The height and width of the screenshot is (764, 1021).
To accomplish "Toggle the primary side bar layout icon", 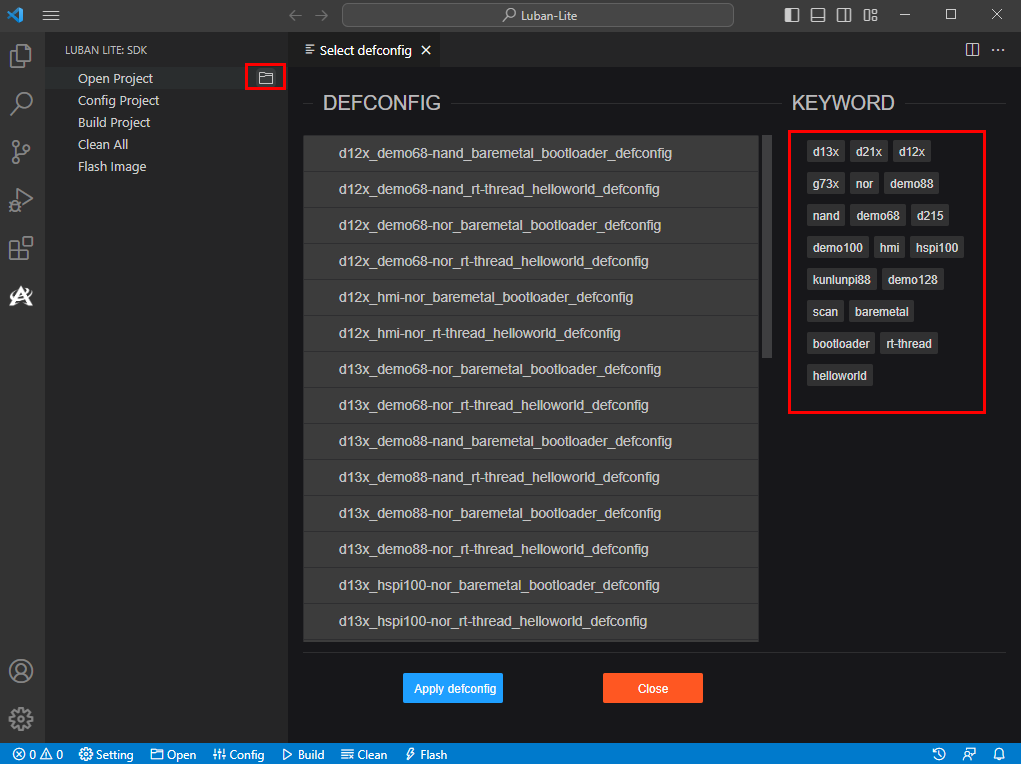I will tap(792, 15).
